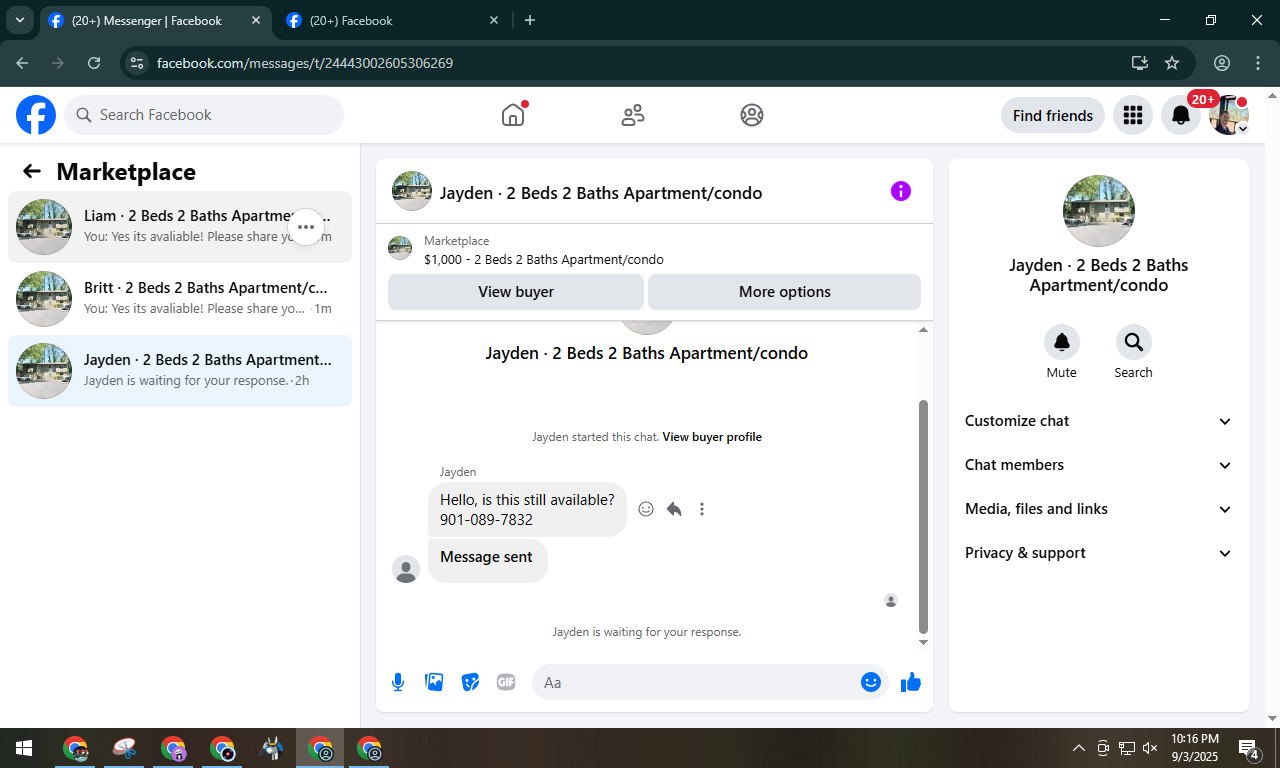Open clock showing 10:16 PM
This screenshot has height=768, width=1280.
[1195, 748]
